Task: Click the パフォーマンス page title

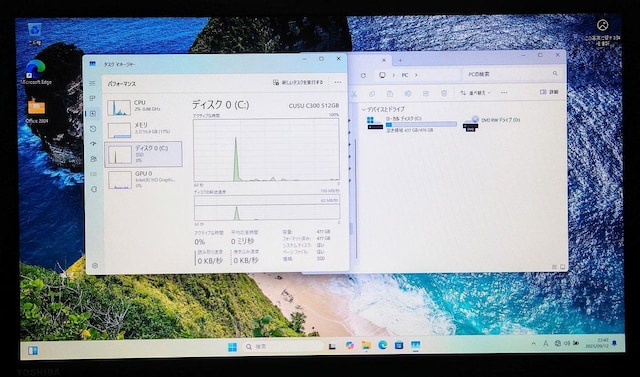Action: (121, 84)
